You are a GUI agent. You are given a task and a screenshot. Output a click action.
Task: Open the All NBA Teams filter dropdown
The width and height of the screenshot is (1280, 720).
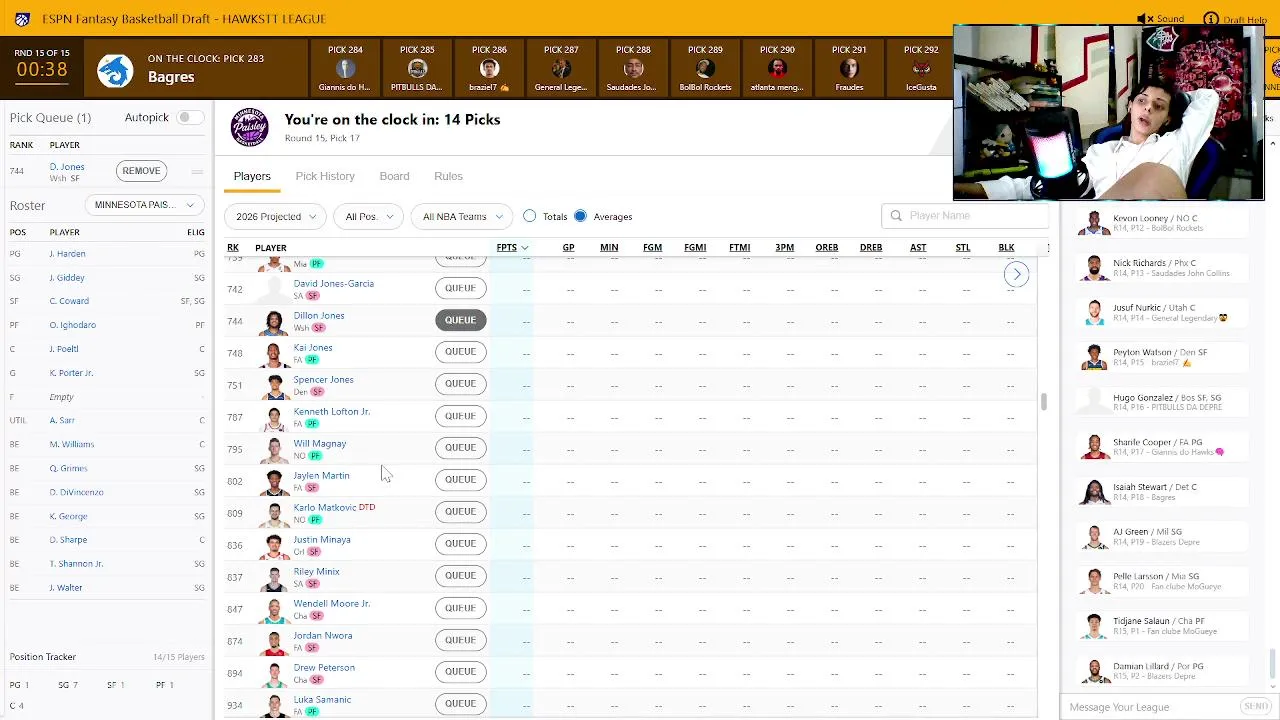[x=461, y=216]
